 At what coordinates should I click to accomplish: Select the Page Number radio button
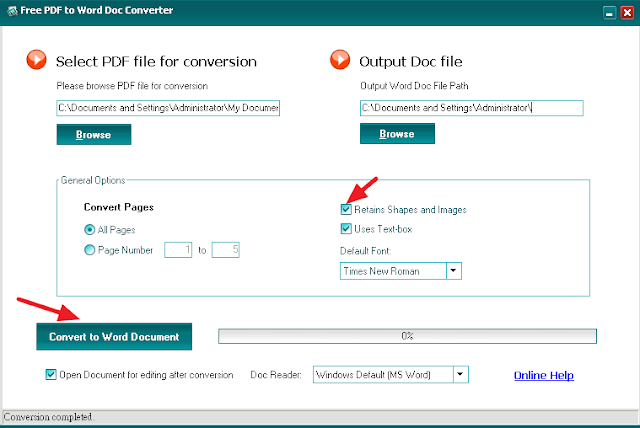[89, 250]
